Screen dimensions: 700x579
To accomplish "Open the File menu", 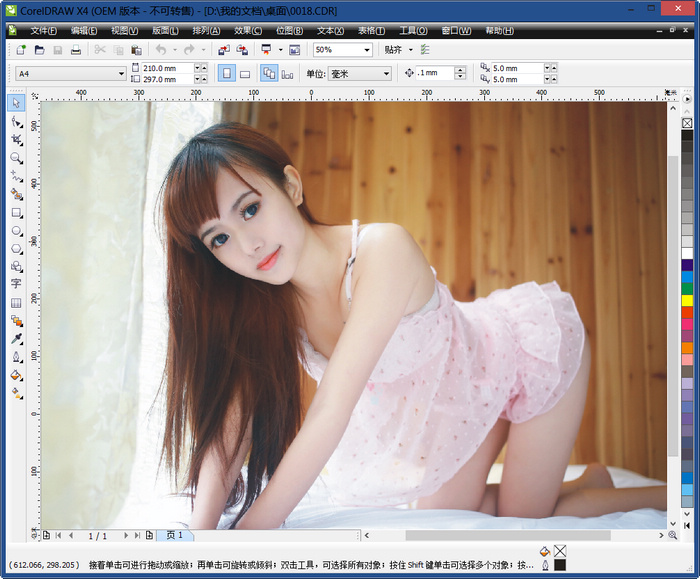I will click(43, 30).
